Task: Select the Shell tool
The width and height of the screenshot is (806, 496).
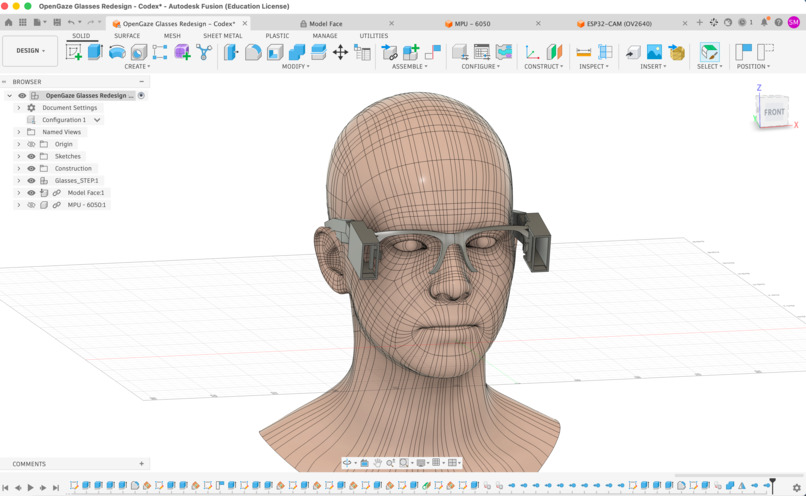Action: [275, 52]
